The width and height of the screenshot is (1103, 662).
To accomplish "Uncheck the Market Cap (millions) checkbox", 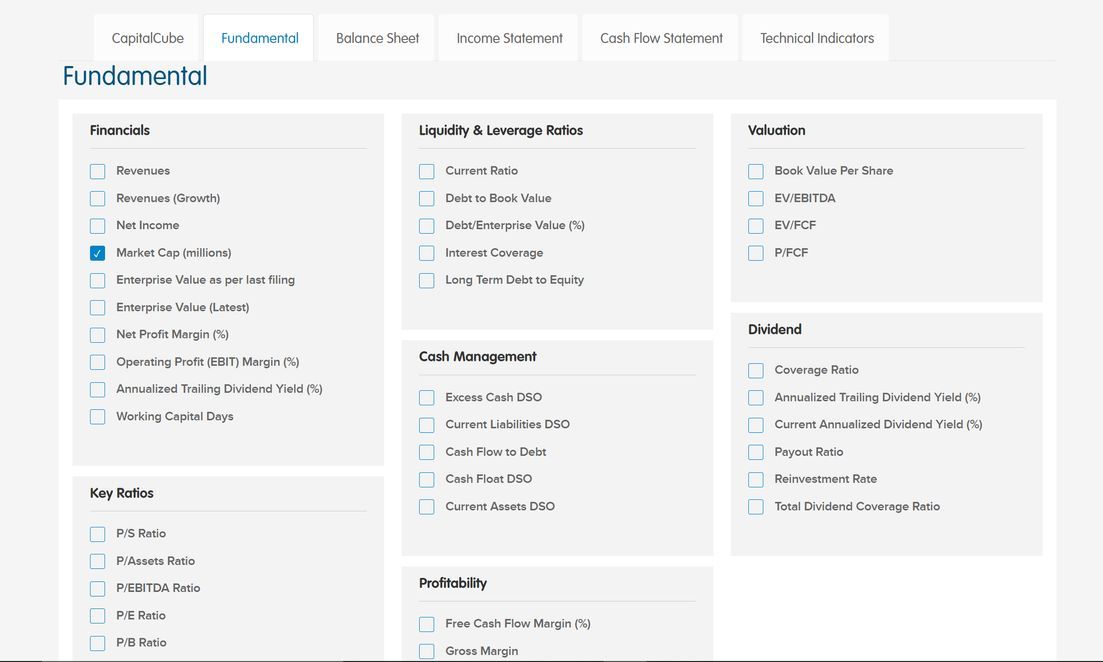I will (97, 253).
